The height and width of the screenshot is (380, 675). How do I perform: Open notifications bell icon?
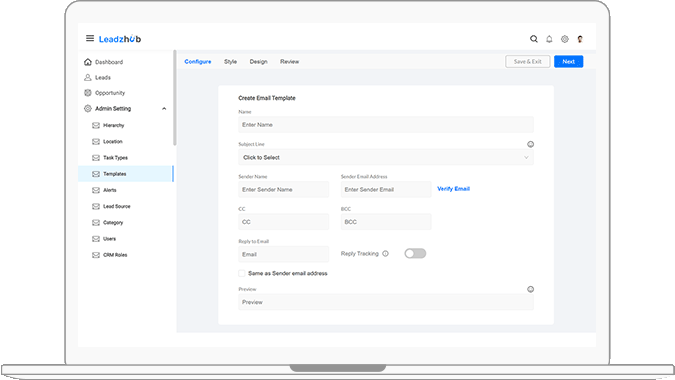(x=549, y=39)
